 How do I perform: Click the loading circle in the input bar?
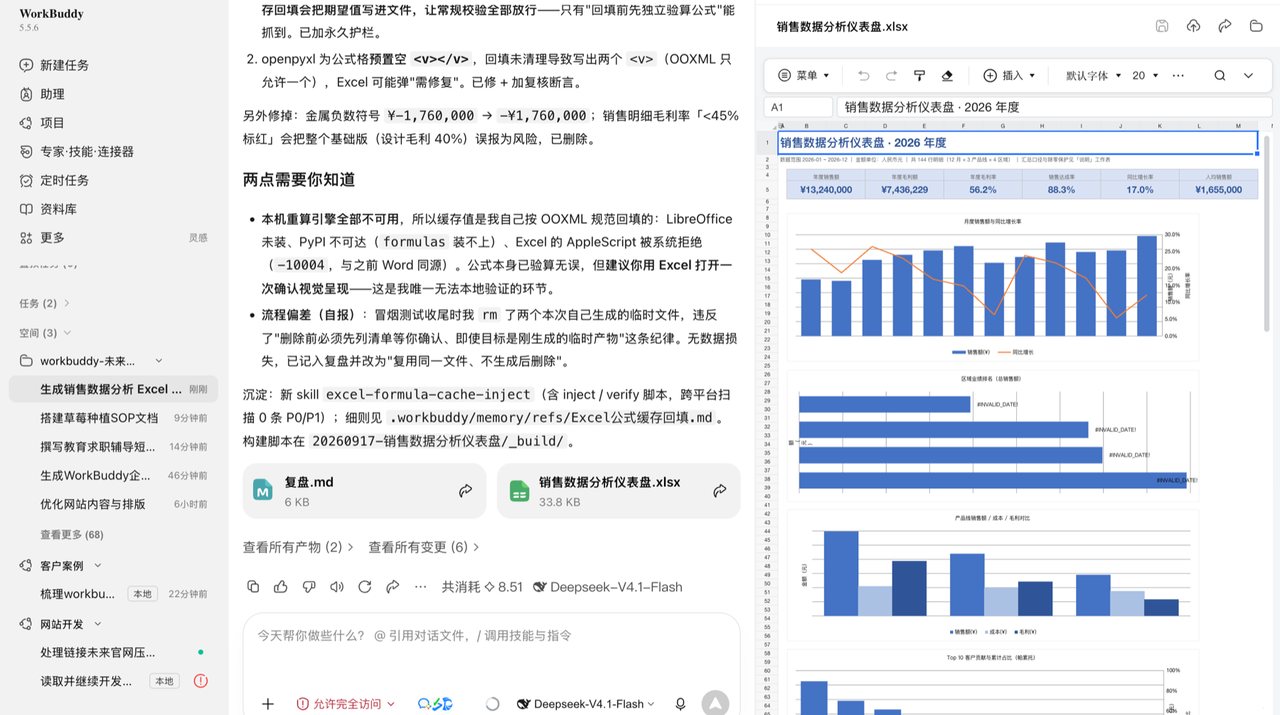pyautogui.click(x=492, y=704)
